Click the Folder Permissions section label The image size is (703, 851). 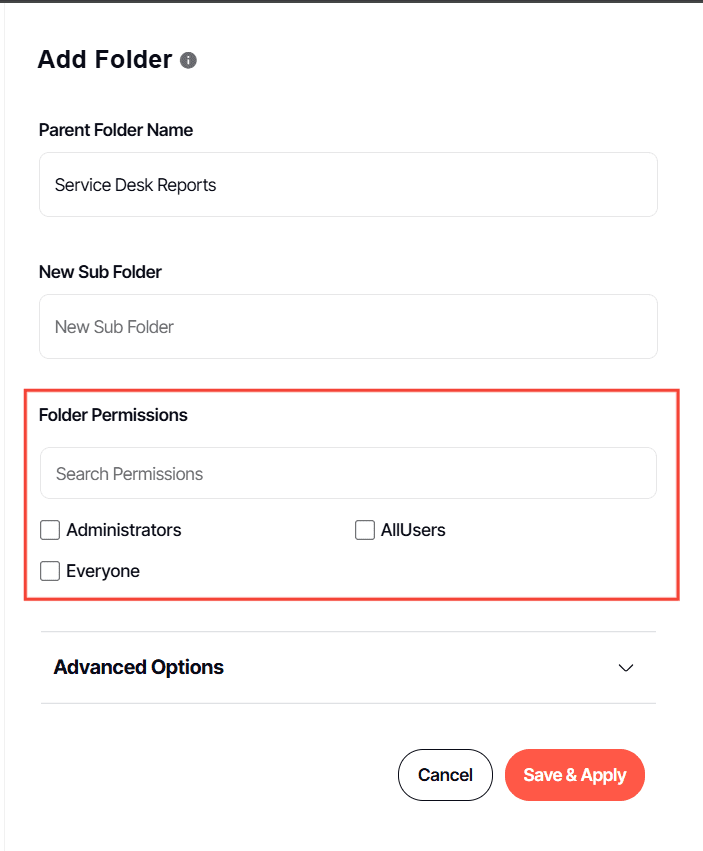(x=113, y=415)
